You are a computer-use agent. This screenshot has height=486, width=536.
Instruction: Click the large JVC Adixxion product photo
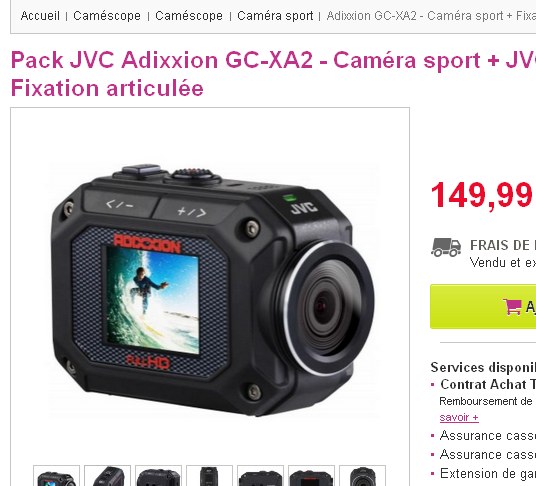210,289
